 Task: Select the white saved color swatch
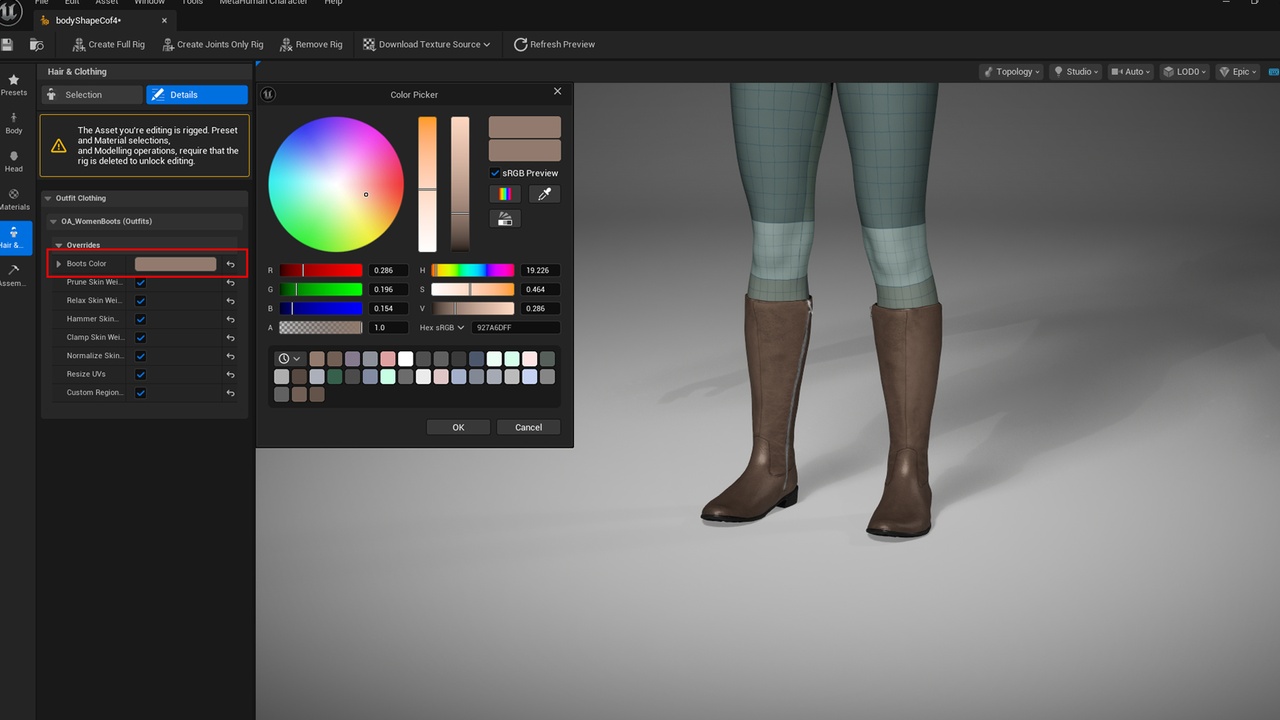click(405, 358)
